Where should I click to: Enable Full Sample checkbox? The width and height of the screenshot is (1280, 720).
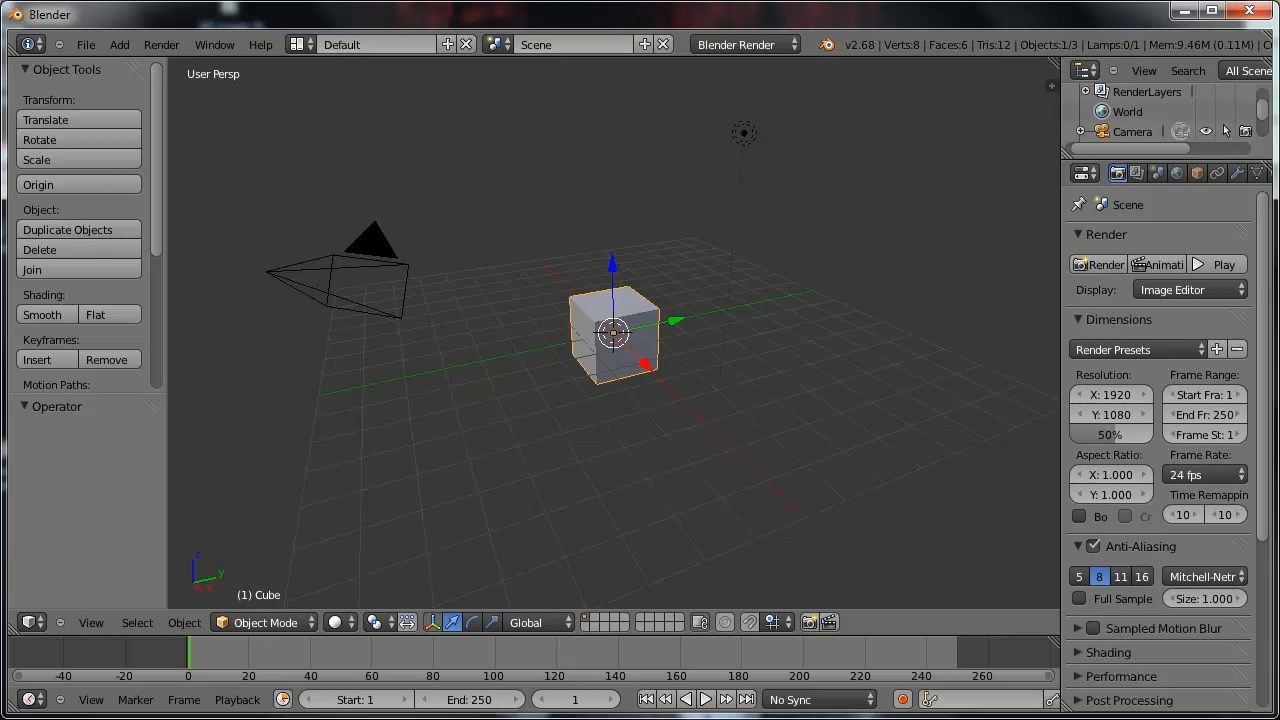pyautogui.click(x=1079, y=598)
